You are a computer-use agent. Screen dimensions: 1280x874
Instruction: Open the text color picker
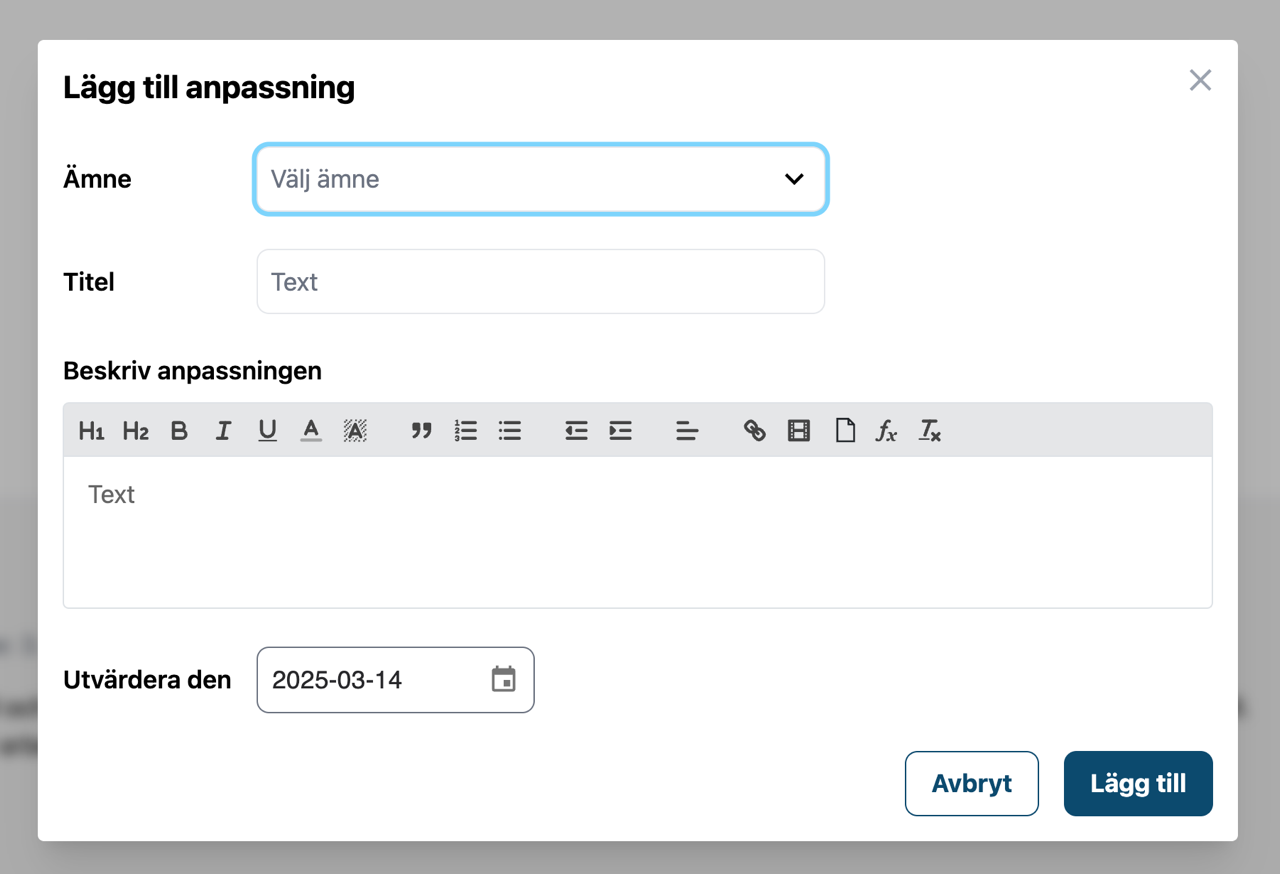[311, 431]
